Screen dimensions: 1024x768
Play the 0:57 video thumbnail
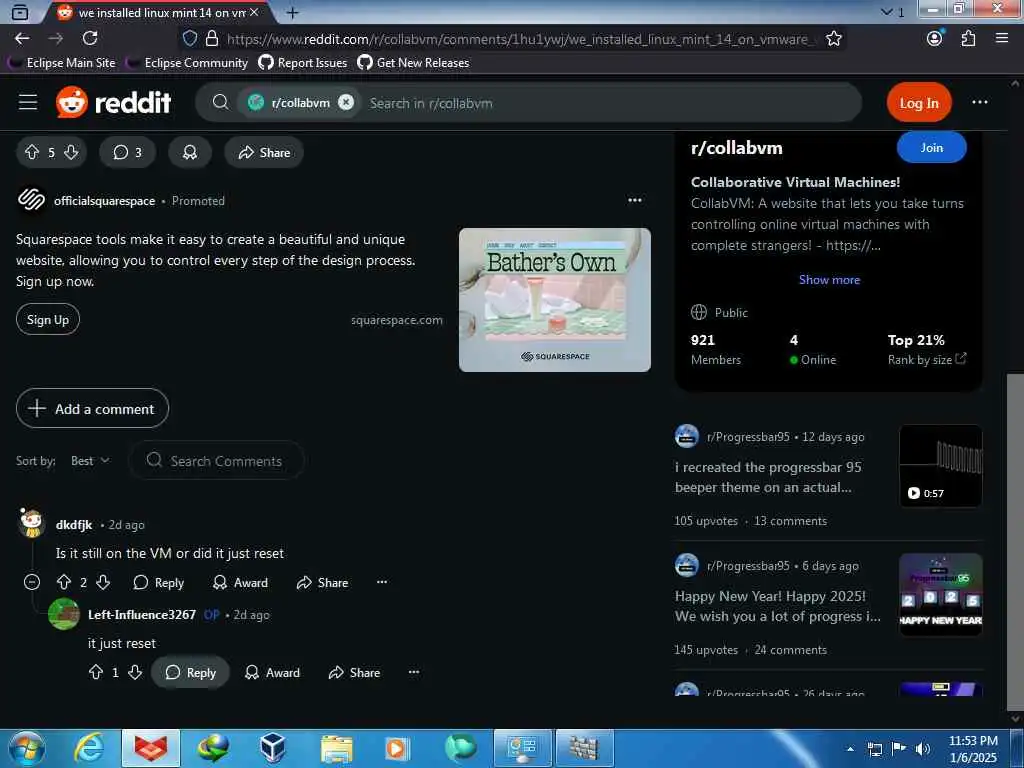pyautogui.click(x=940, y=466)
